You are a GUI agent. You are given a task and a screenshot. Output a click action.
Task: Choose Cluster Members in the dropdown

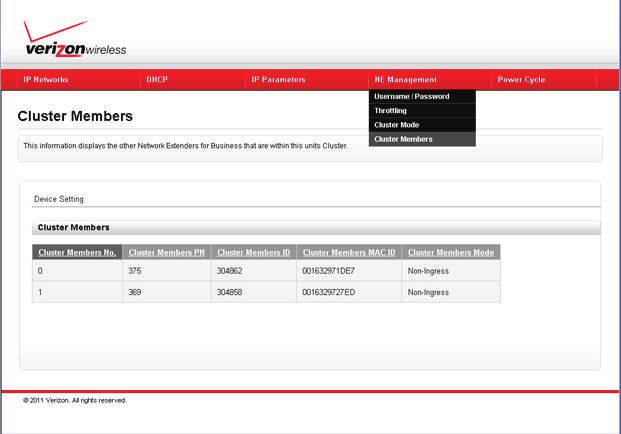422,139
